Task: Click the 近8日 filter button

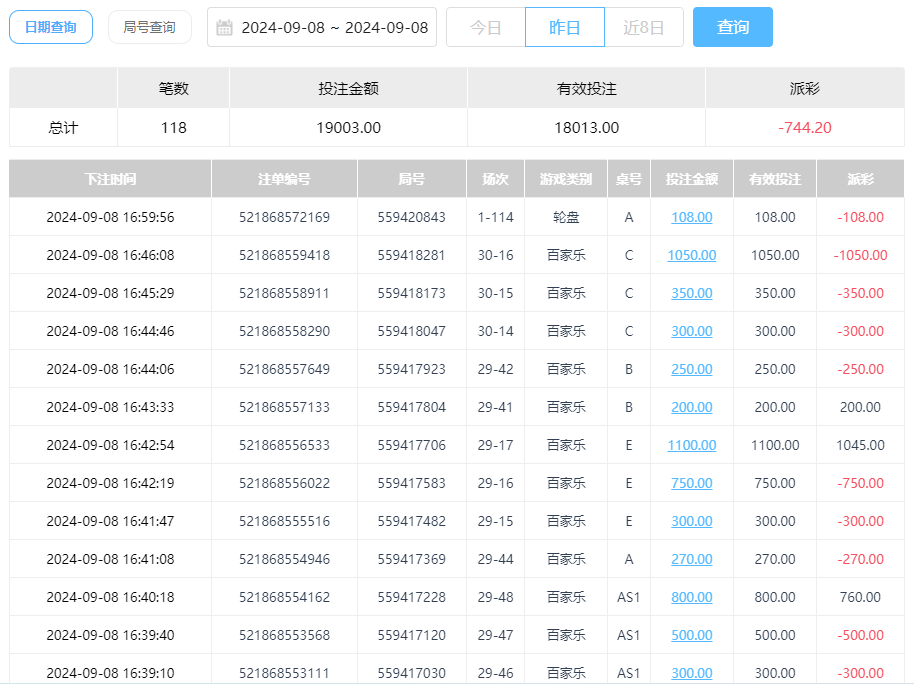Action: pyautogui.click(x=644, y=27)
